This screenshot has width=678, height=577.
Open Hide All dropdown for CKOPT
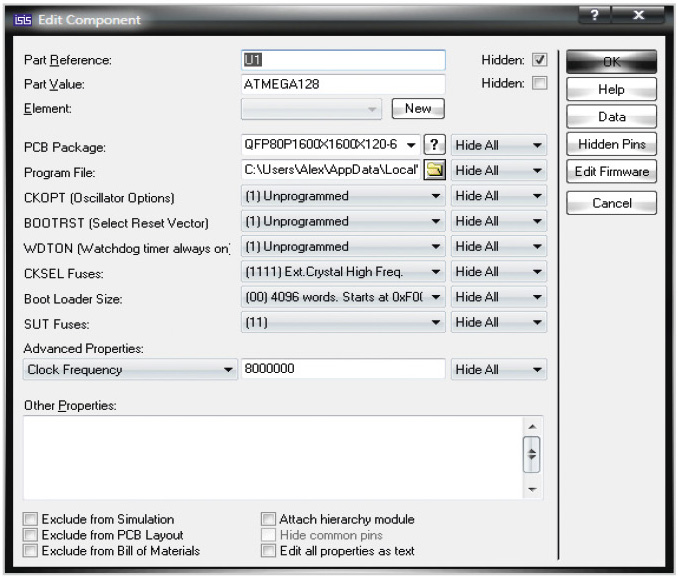[x=499, y=196]
